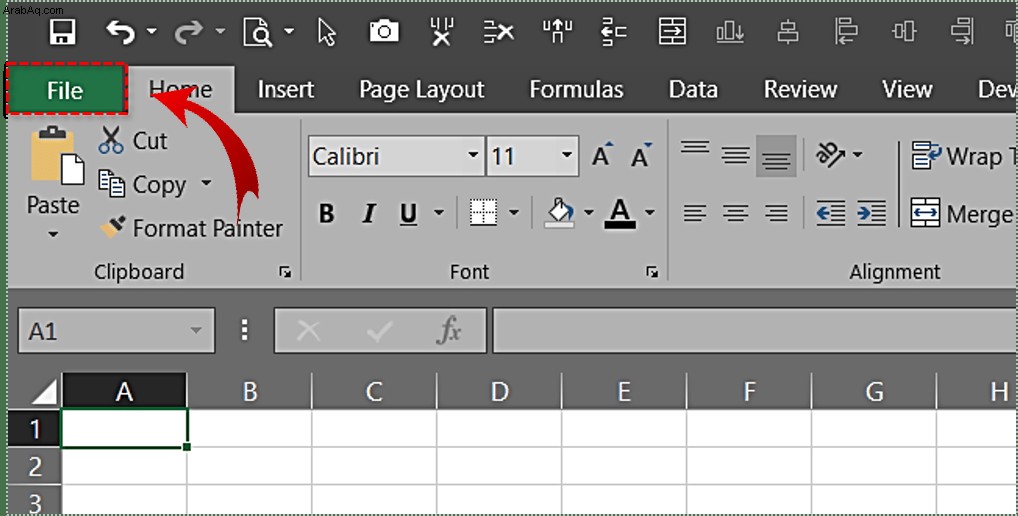Select Bottom Align icon

click(776, 156)
